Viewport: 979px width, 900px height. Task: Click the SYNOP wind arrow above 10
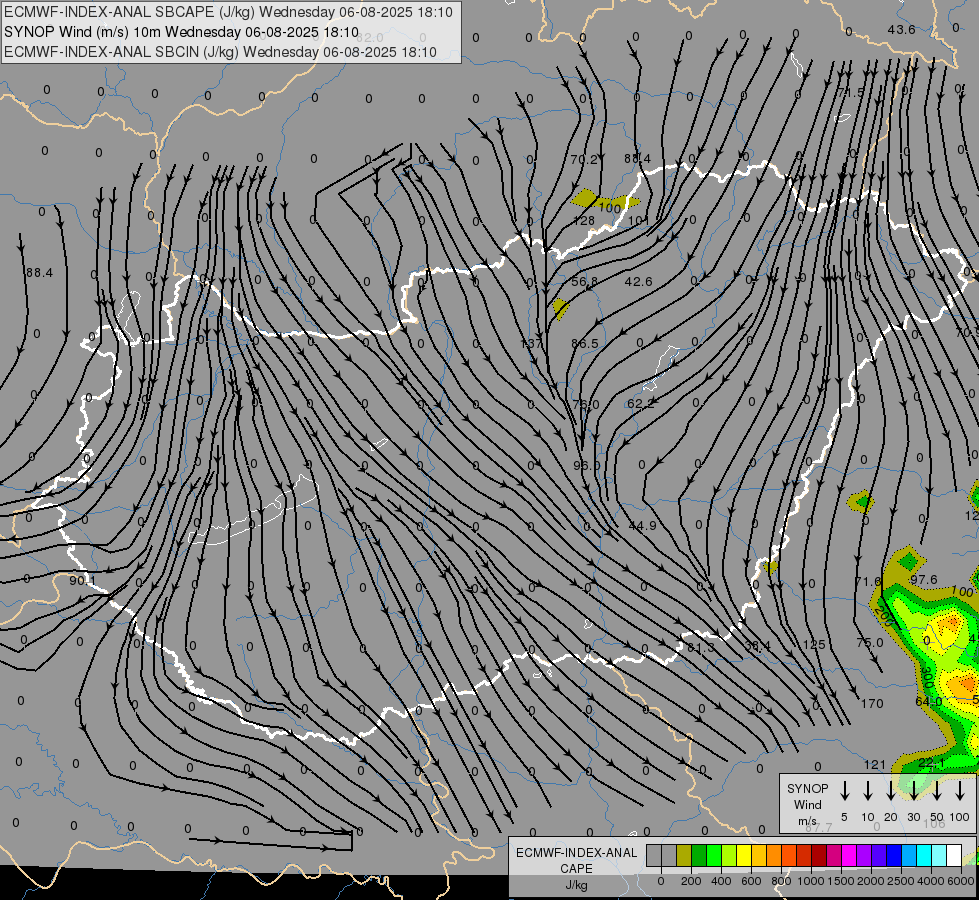pos(868,791)
